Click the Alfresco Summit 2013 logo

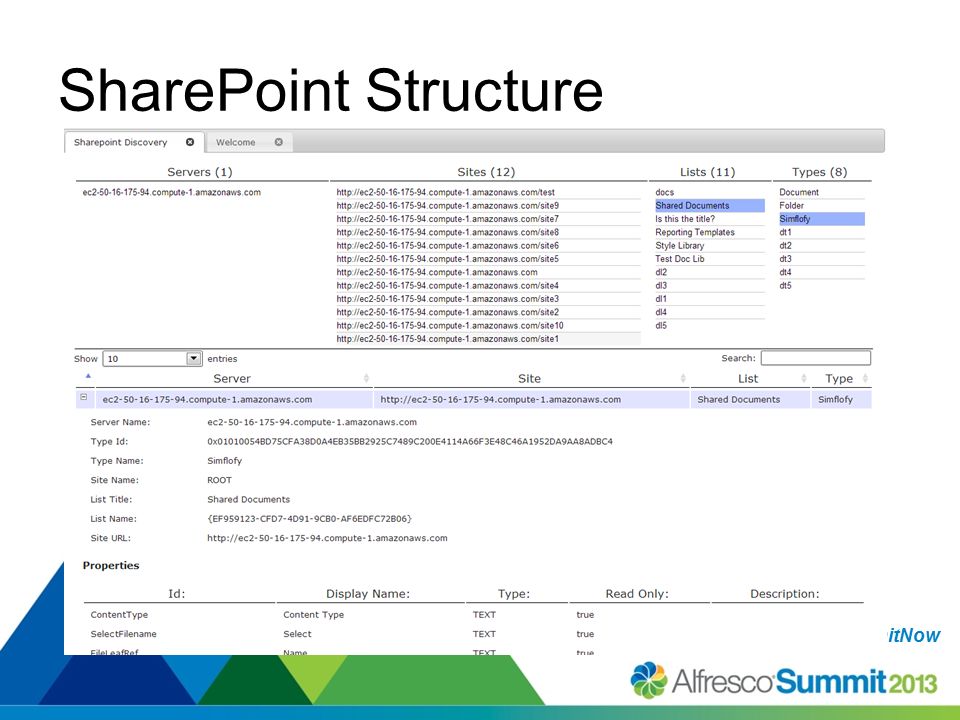click(784, 680)
